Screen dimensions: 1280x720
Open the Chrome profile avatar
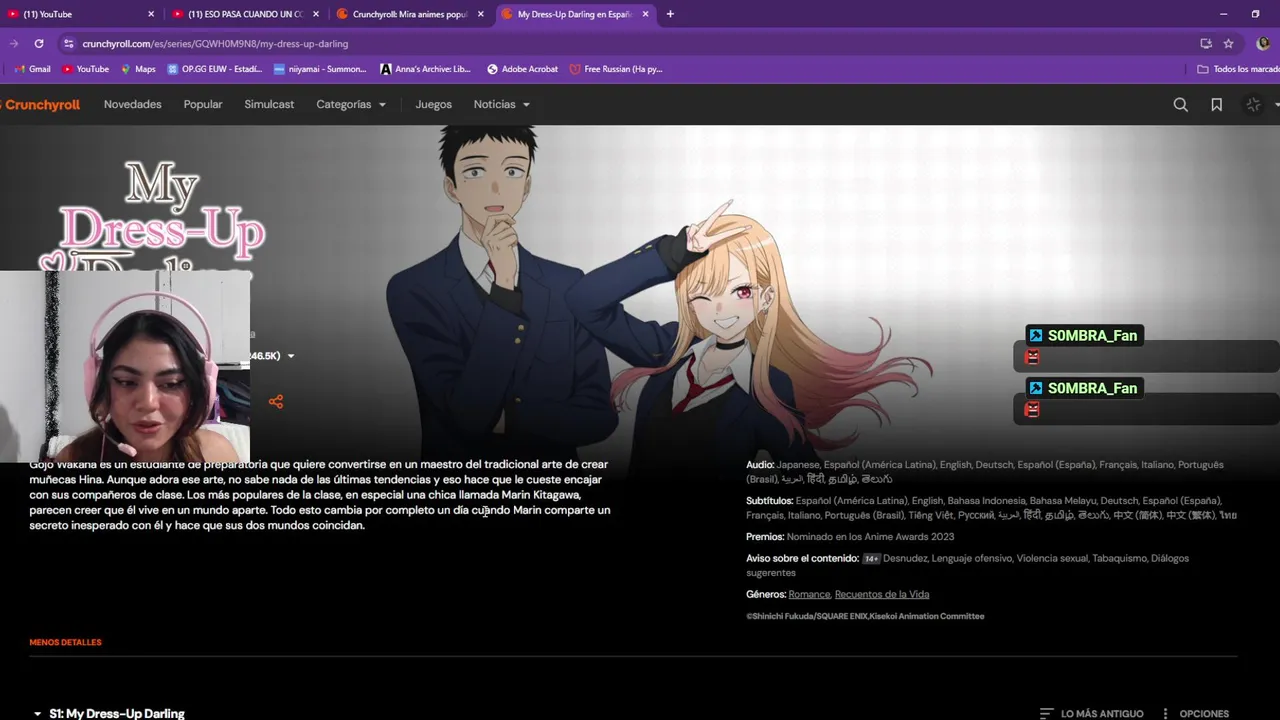click(1263, 44)
